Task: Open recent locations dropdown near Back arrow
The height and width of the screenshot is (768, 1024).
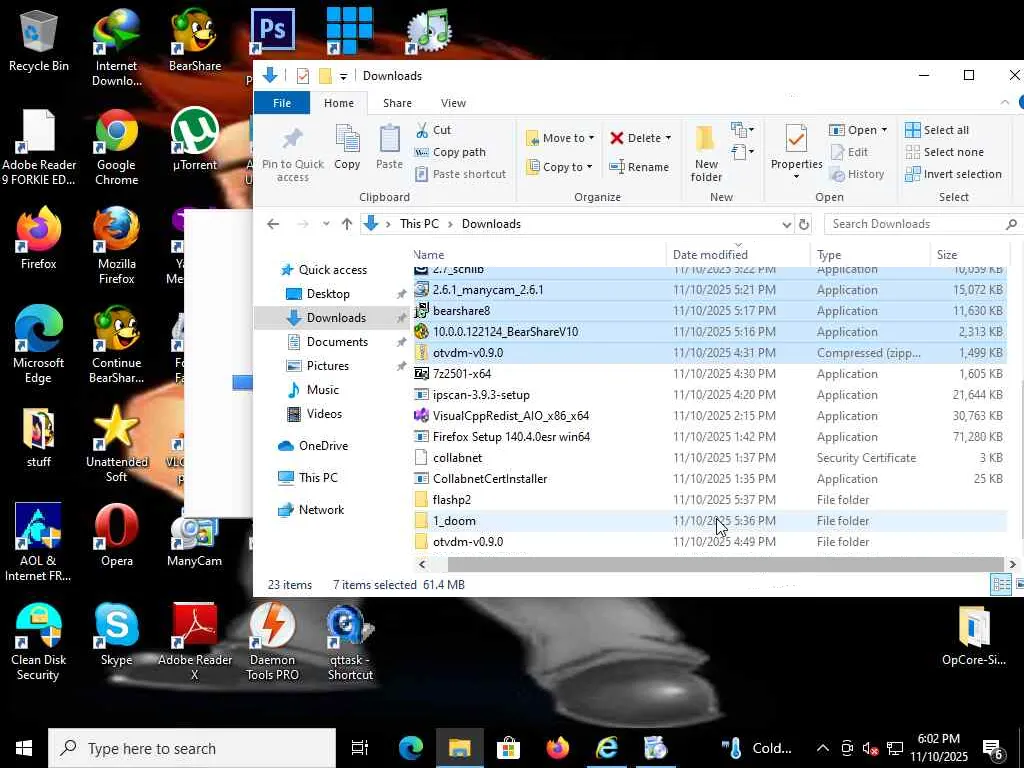Action: [x=326, y=224]
